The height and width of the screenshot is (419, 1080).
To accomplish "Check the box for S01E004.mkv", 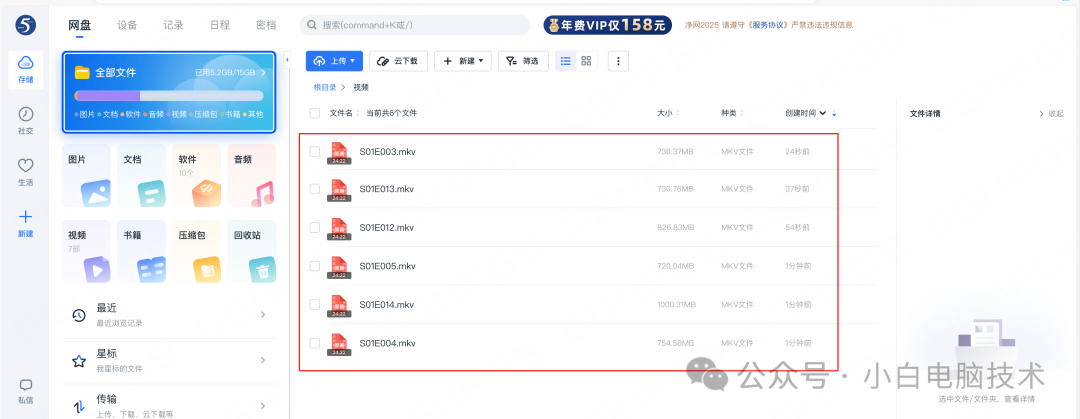I will click(x=315, y=343).
